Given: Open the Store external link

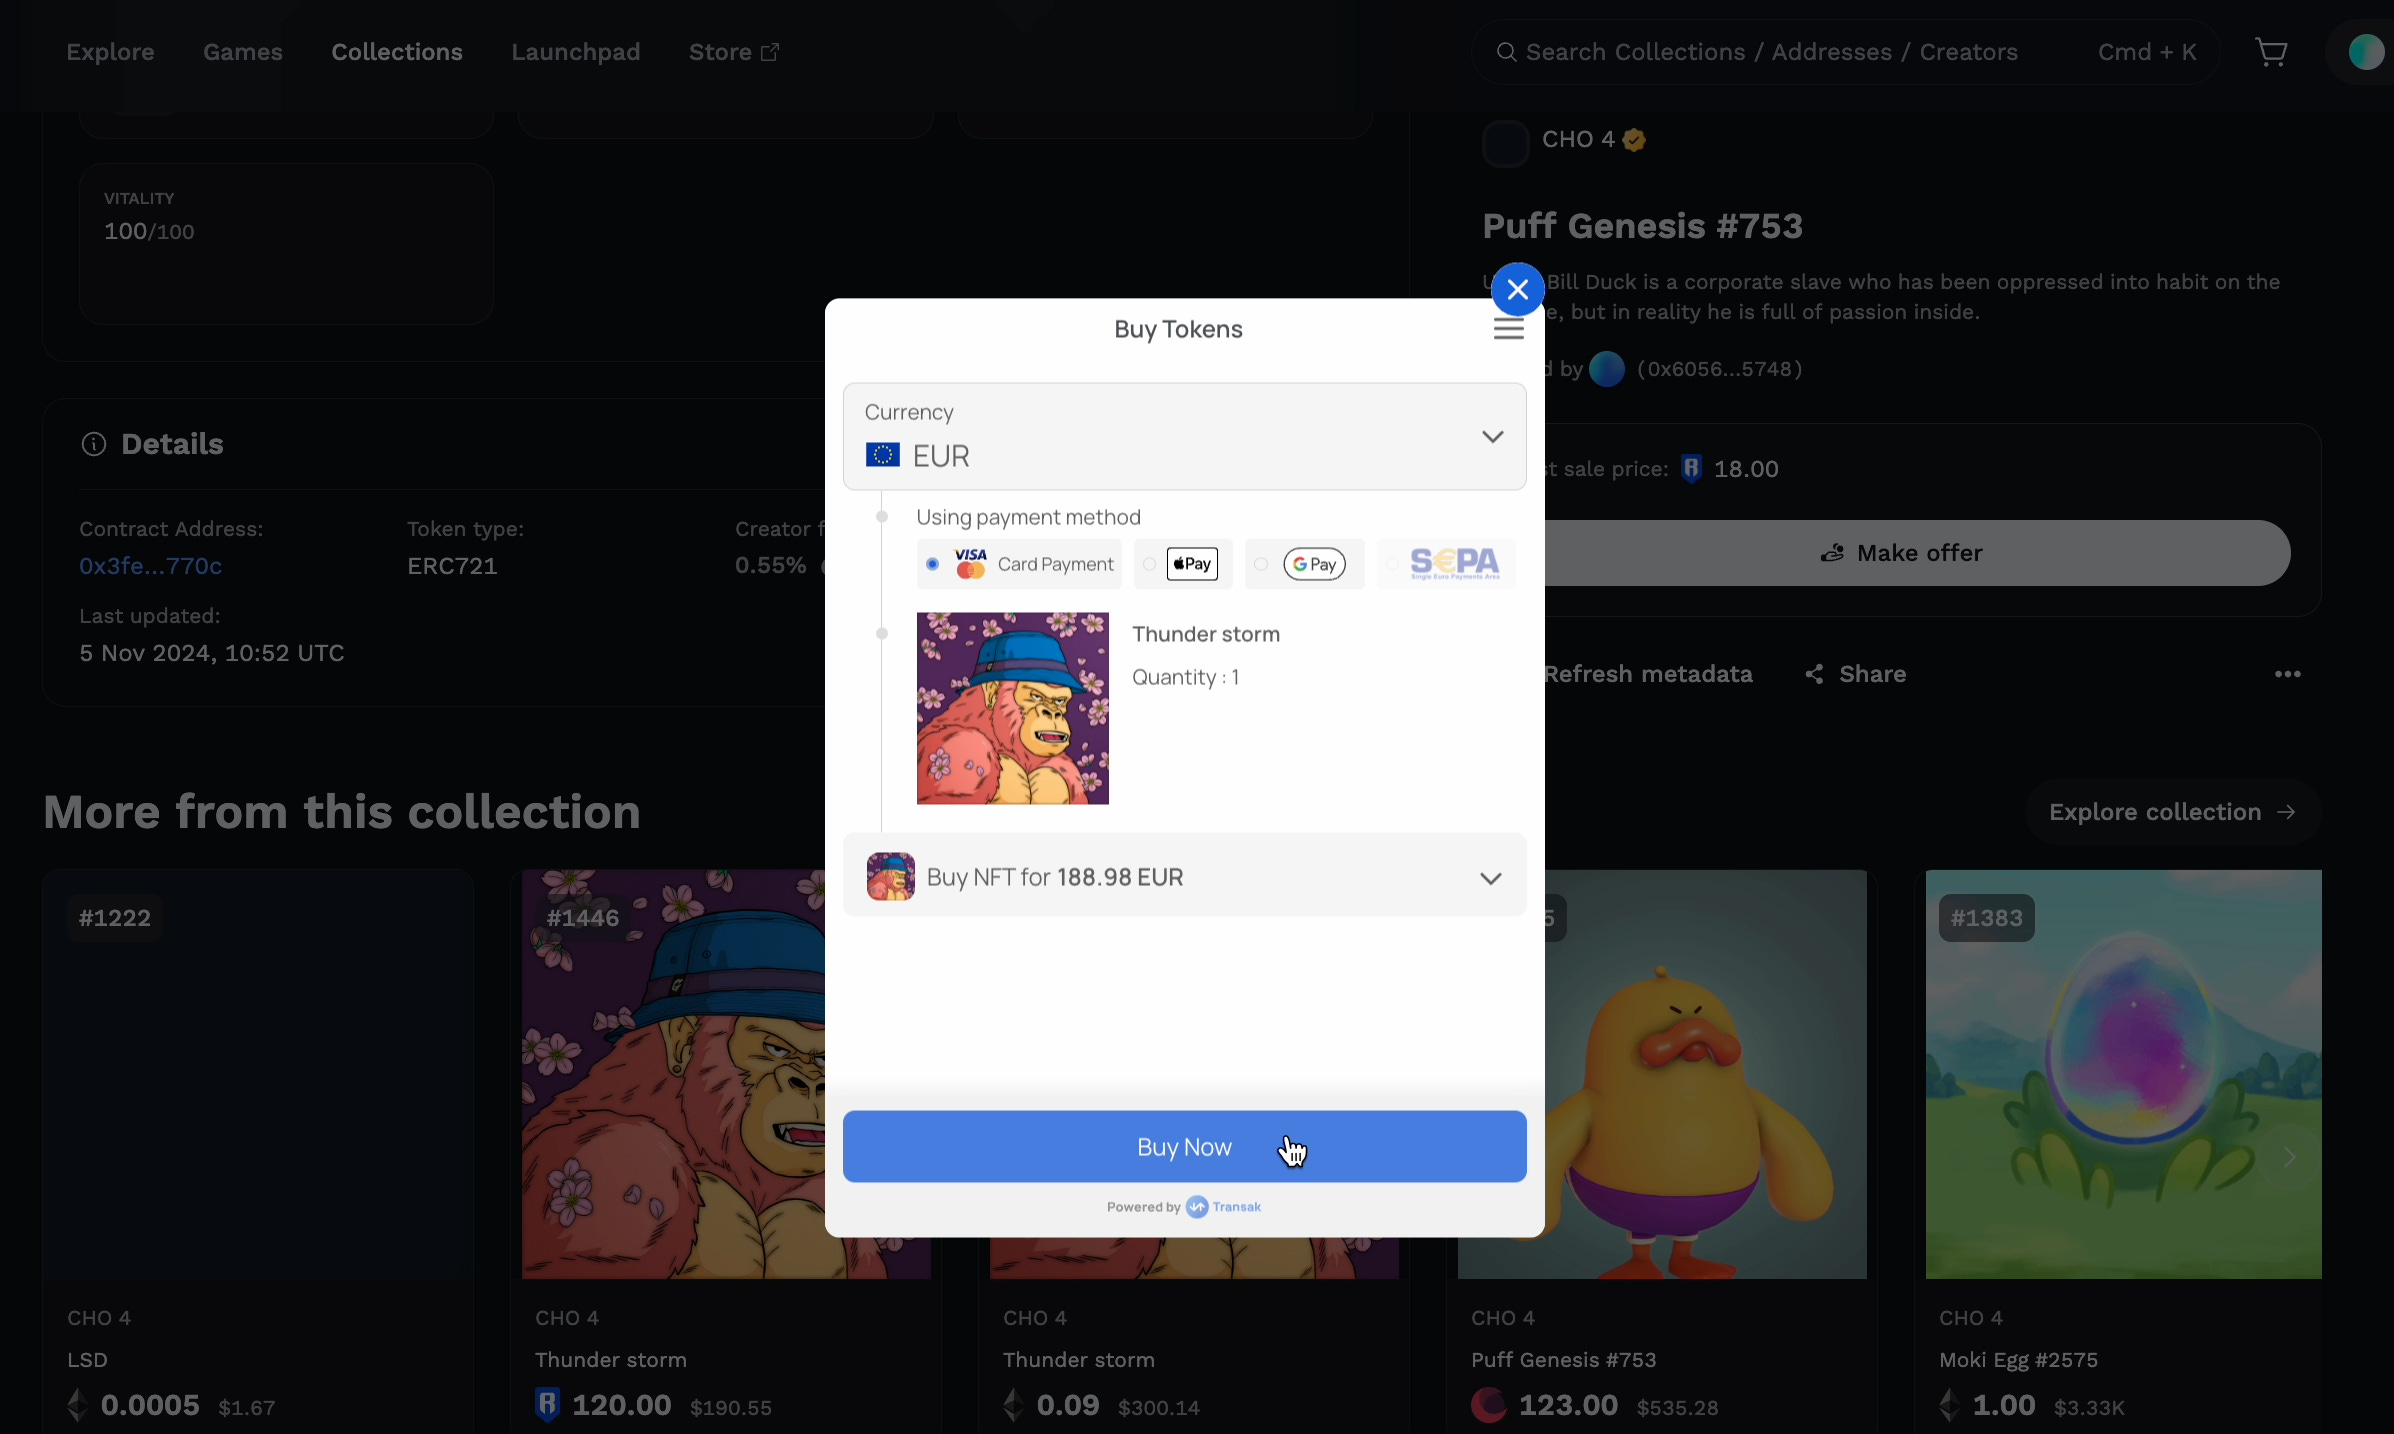Looking at the screenshot, I should coord(733,52).
